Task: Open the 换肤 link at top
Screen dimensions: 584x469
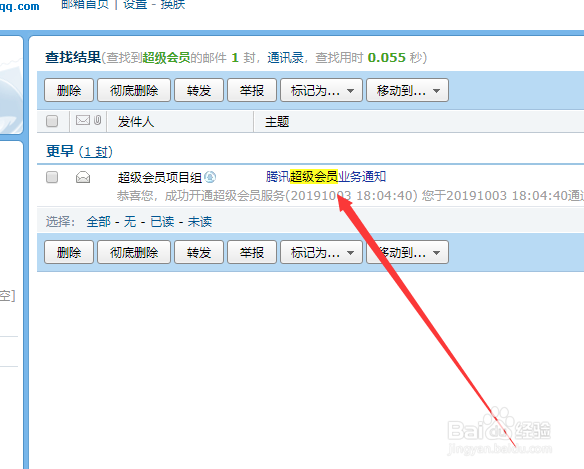Action: point(172,4)
